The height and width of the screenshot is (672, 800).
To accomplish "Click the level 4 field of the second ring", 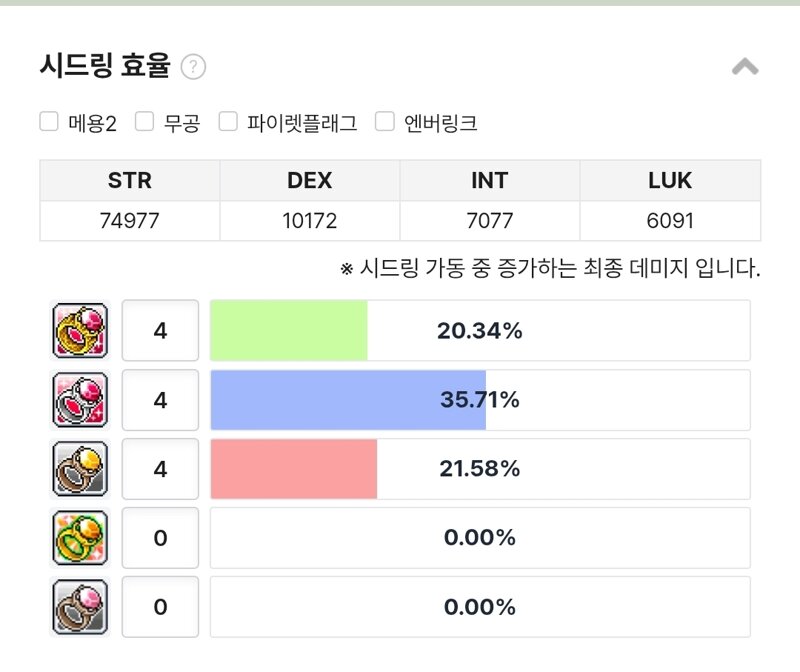I will [x=160, y=400].
